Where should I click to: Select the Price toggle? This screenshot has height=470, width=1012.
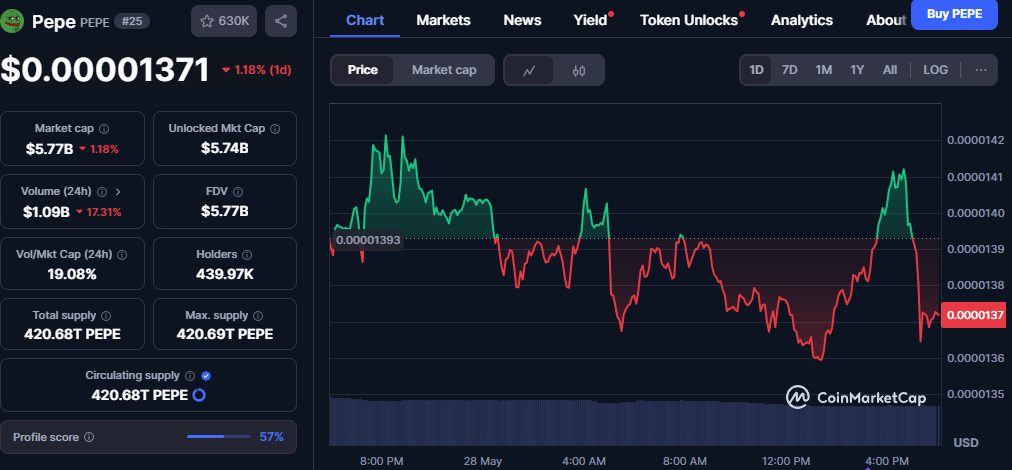[363, 70]
